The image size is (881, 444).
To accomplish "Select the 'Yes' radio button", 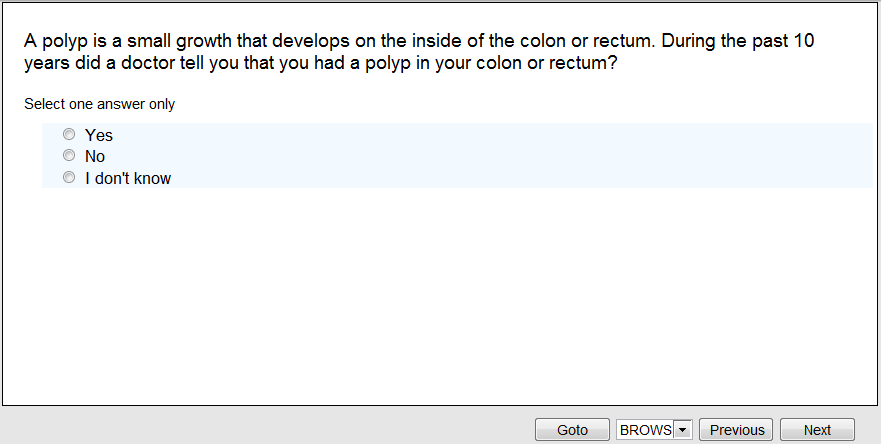I will pyautogui.click(x=69, y=135).
